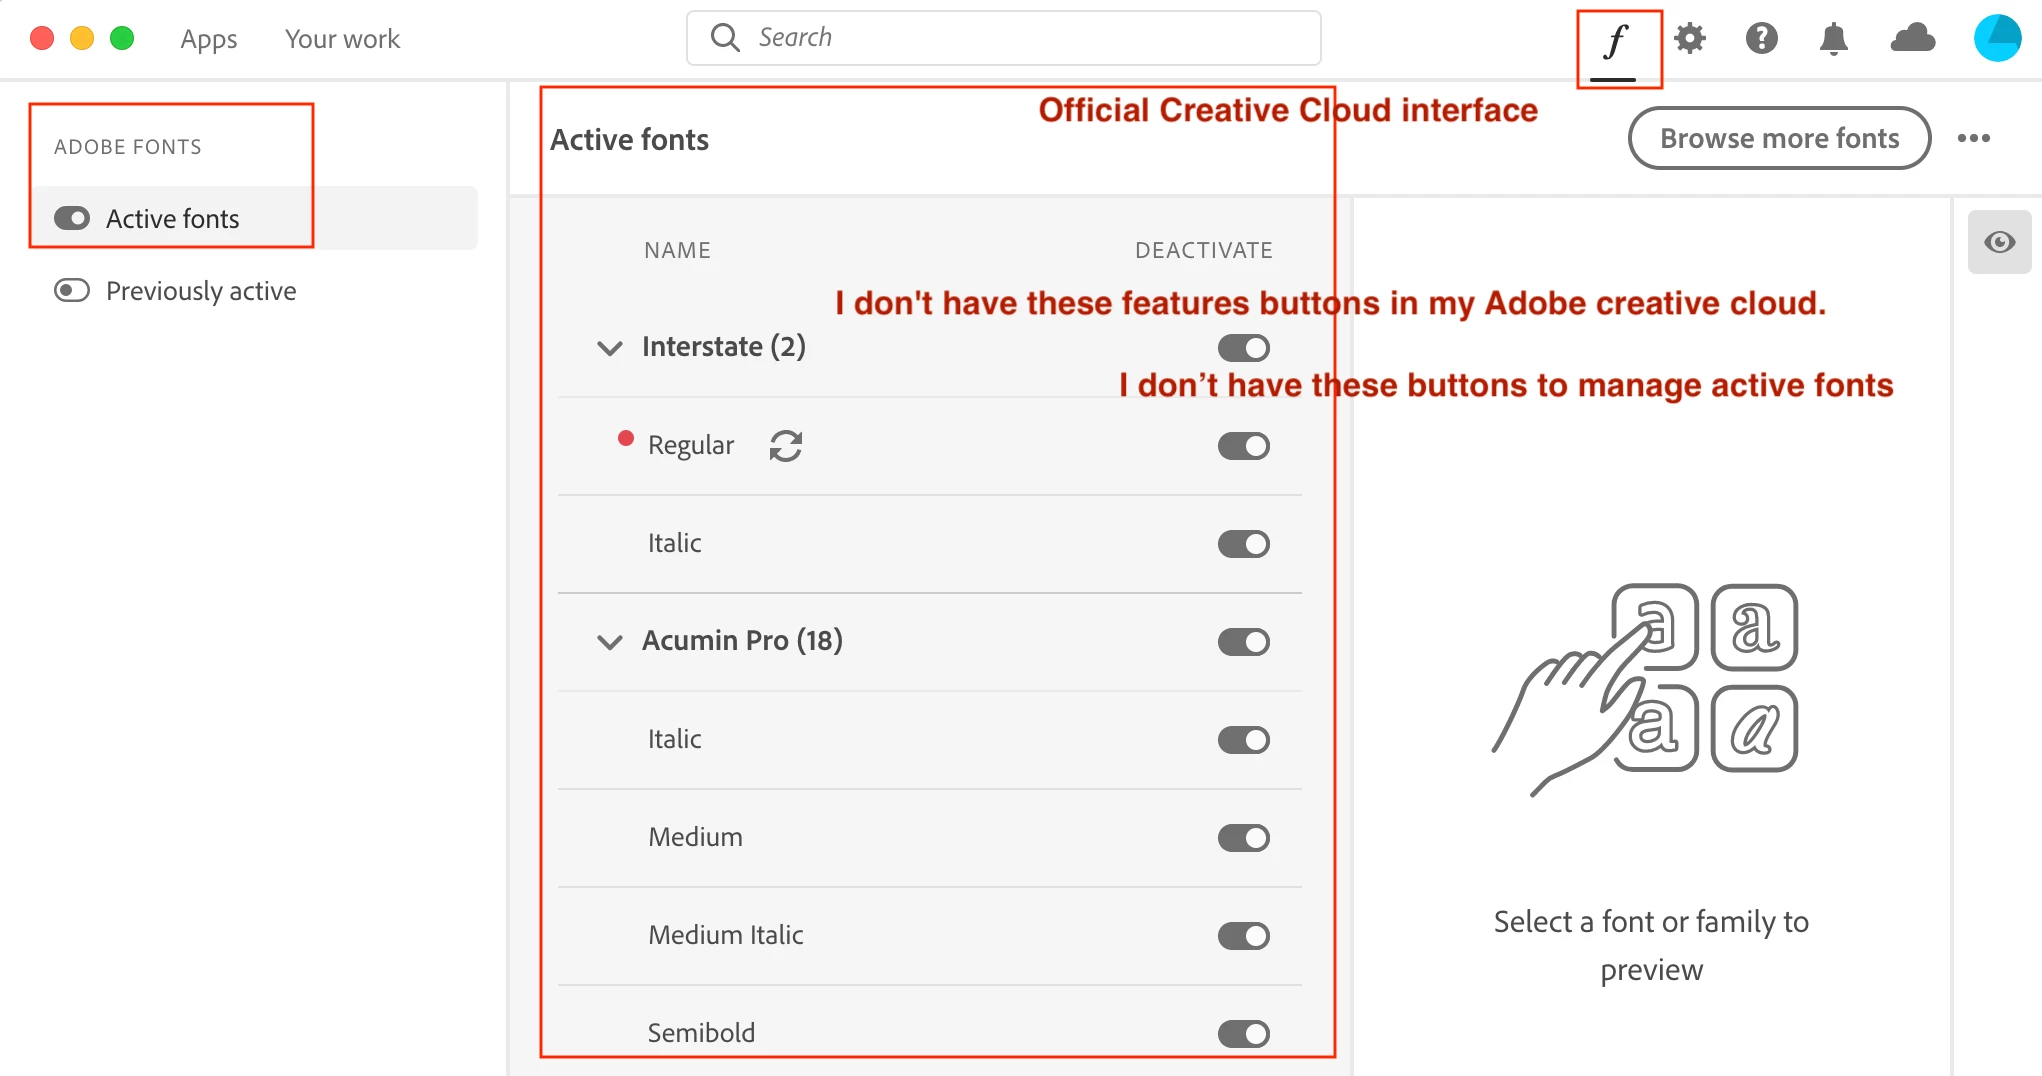This screenshot has height=1076, width=2042.
Task: Switch to the Apps tab
Action: point(209,39)
